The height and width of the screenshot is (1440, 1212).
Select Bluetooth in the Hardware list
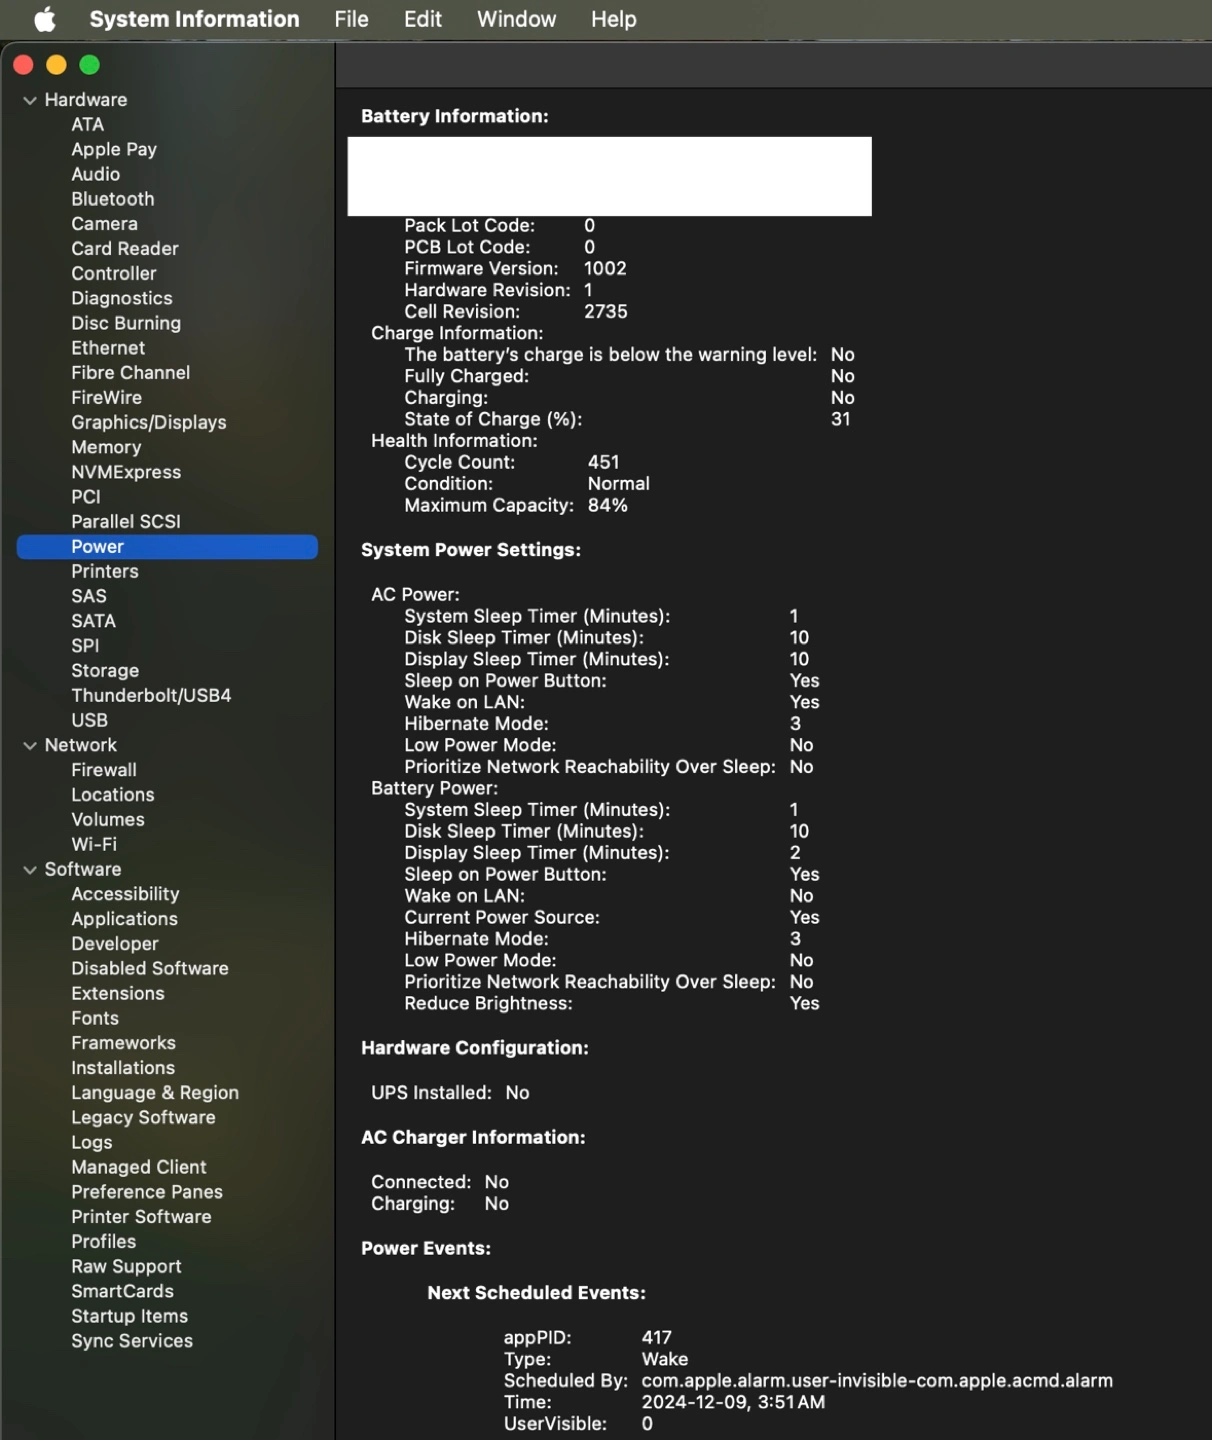coord(112,199)
